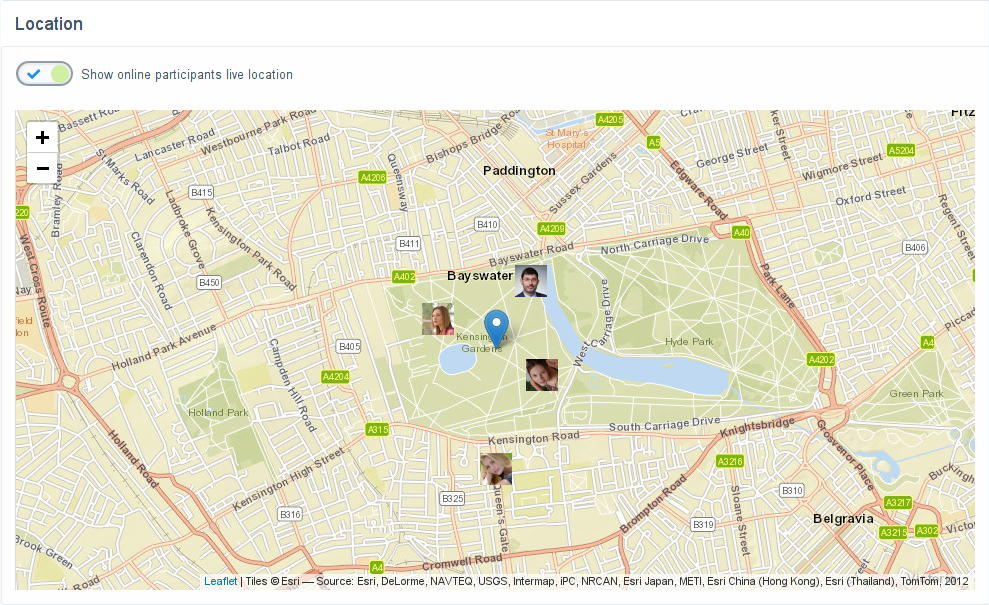
Task: Click the A402 road shield
Action: pyautogui.click(x=404, y=277)
